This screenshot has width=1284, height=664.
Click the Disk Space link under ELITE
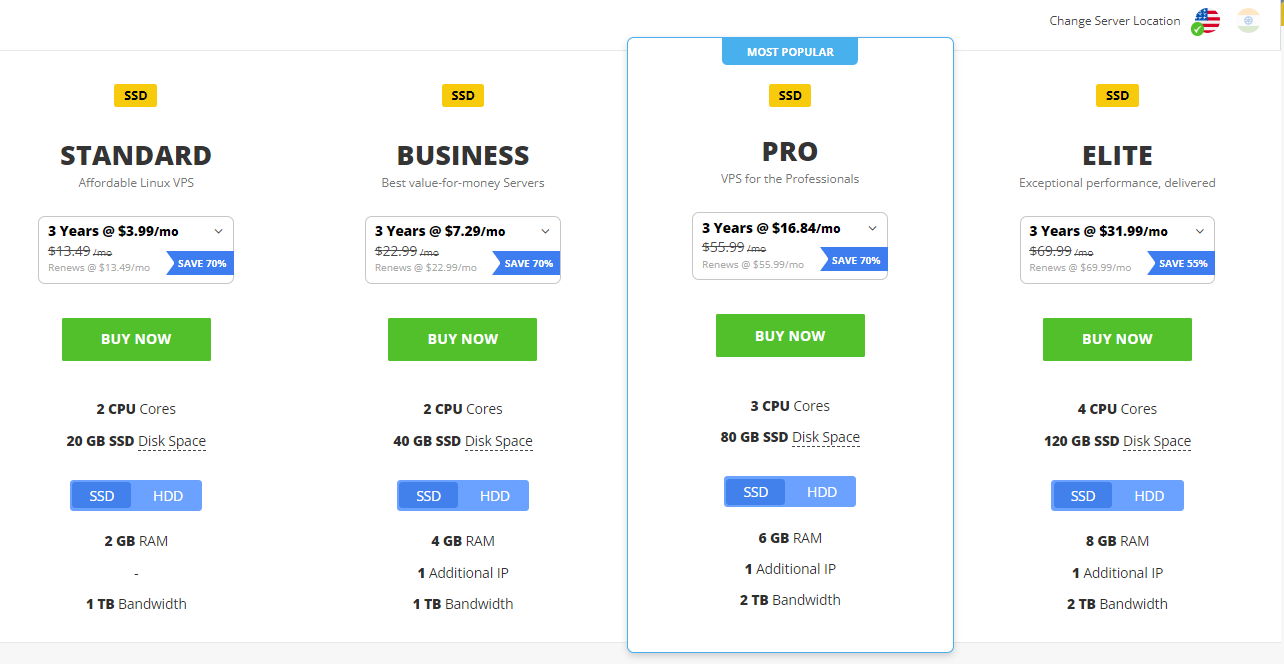pos(1157,441)
